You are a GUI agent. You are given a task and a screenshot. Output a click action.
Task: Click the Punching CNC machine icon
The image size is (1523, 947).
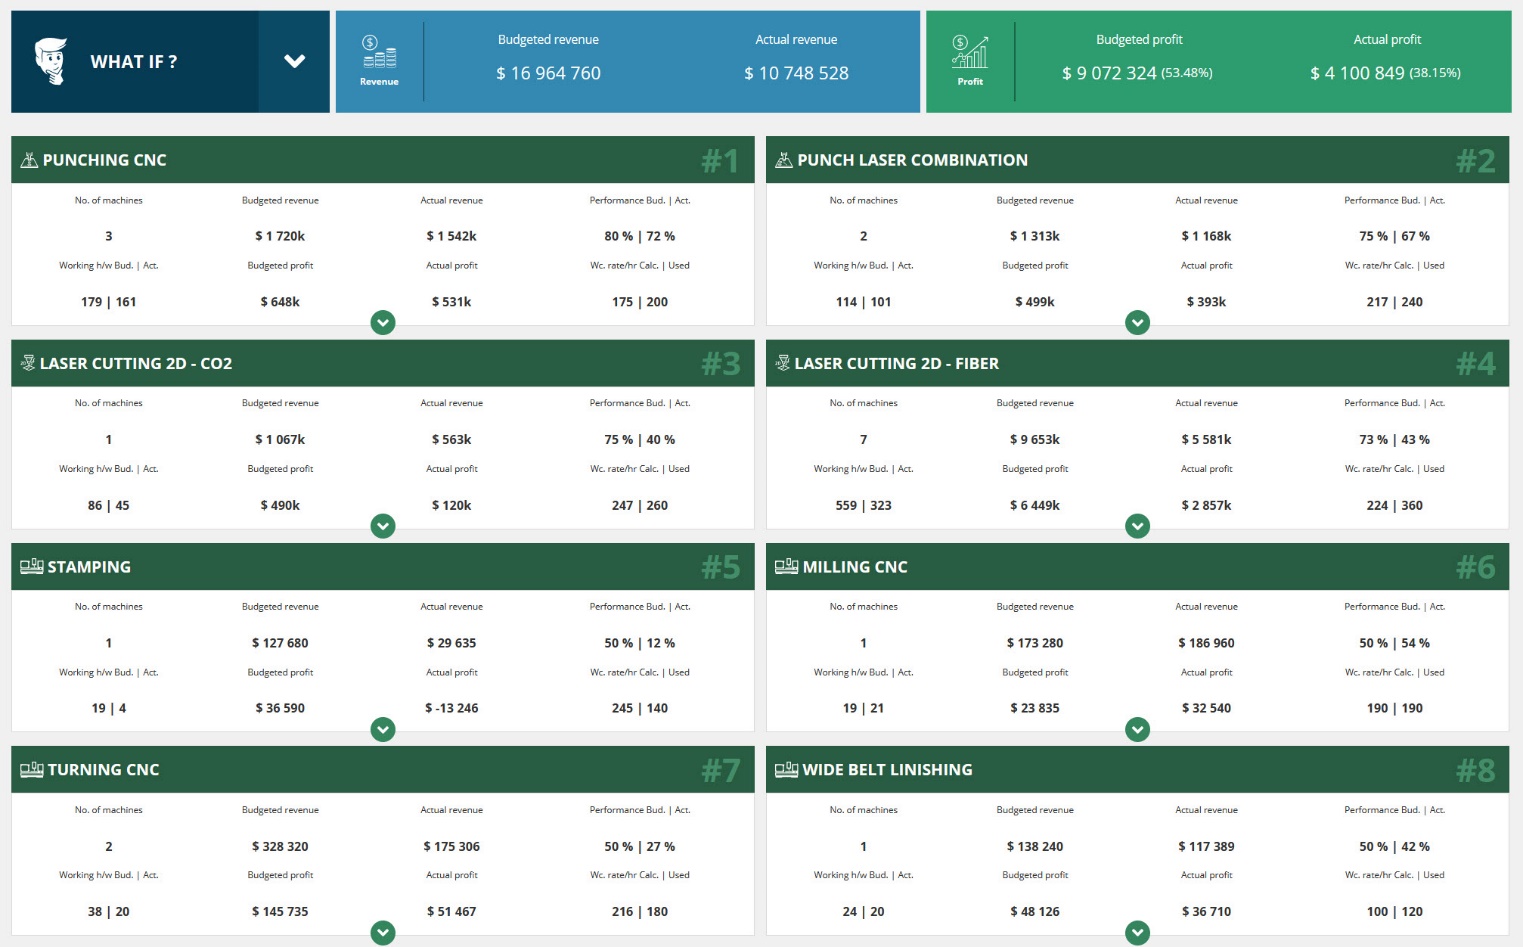[28, 159]
